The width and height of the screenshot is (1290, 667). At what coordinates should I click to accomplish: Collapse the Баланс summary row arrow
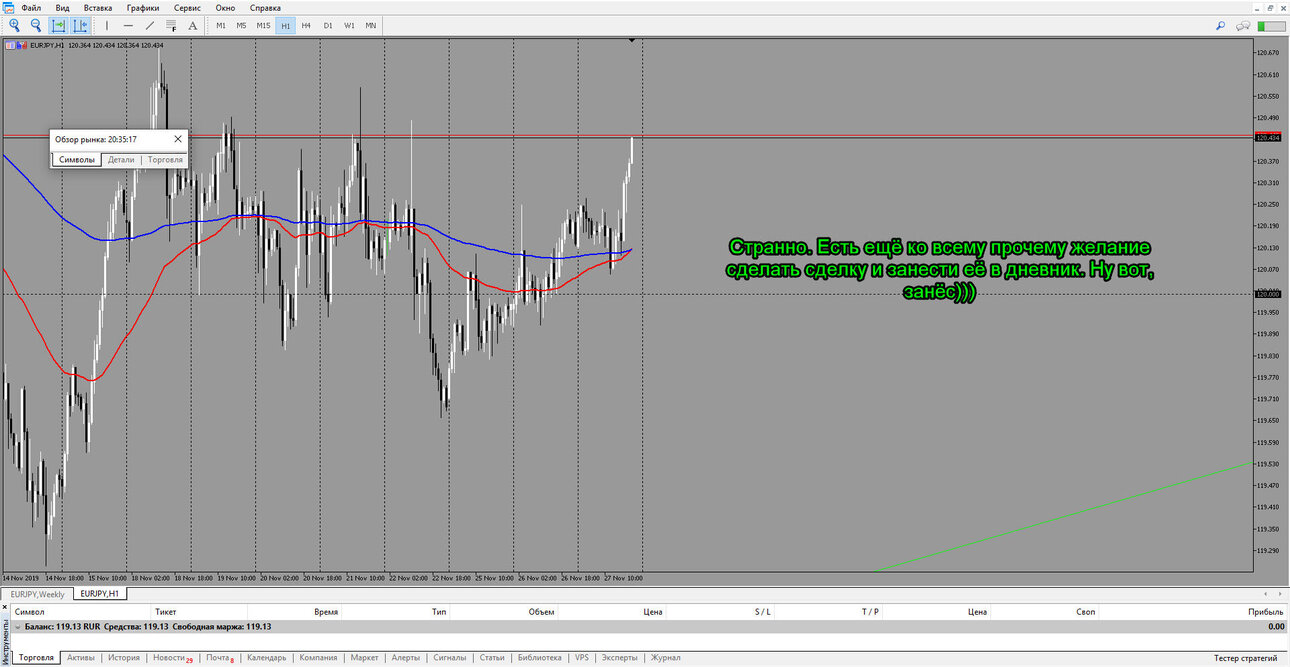pyautogui.click(x=16, y=626)
